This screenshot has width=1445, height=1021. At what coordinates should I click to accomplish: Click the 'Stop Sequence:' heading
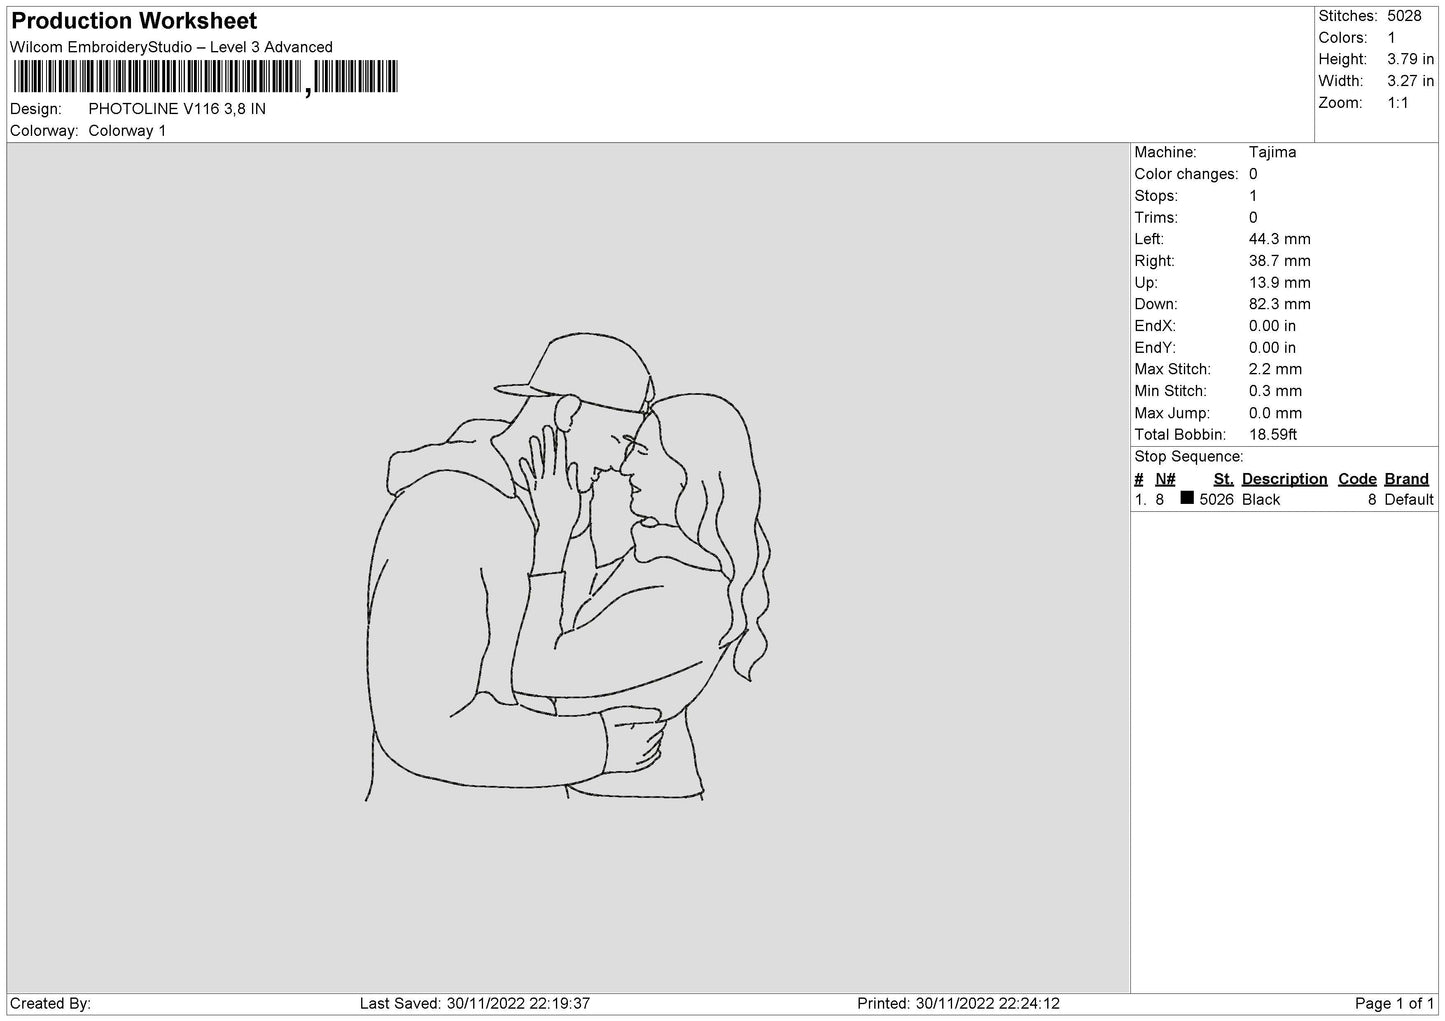(x=1189, y=457)
